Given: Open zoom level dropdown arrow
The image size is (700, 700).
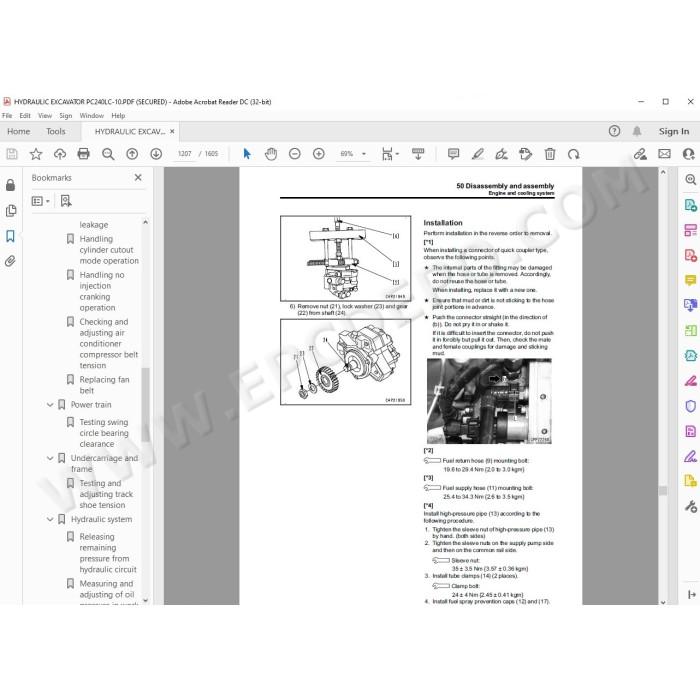Looking at the screenshot, I should point(364,154).
